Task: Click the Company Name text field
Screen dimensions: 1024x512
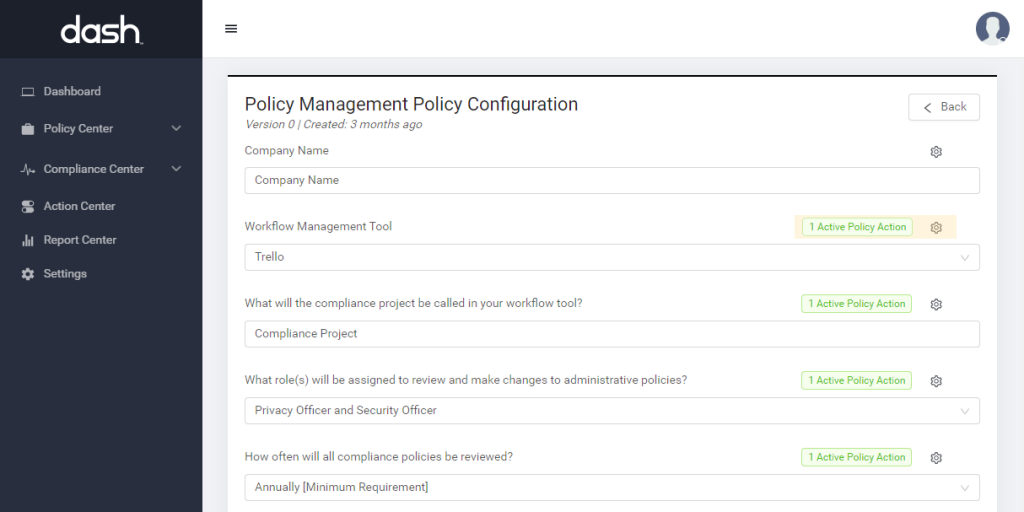Action: pyautogui.click(x=612, y=180)
